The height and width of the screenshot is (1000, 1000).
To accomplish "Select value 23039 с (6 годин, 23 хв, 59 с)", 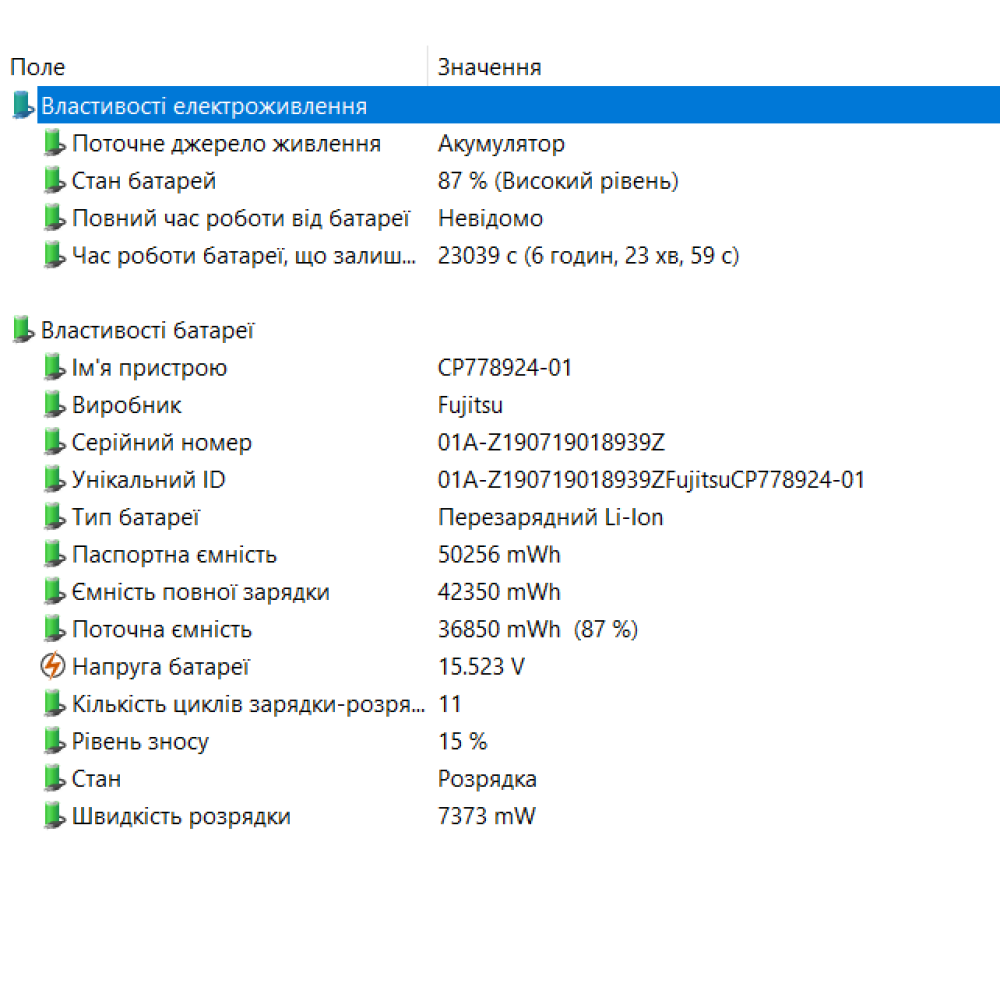I will [x=589, y=256].
